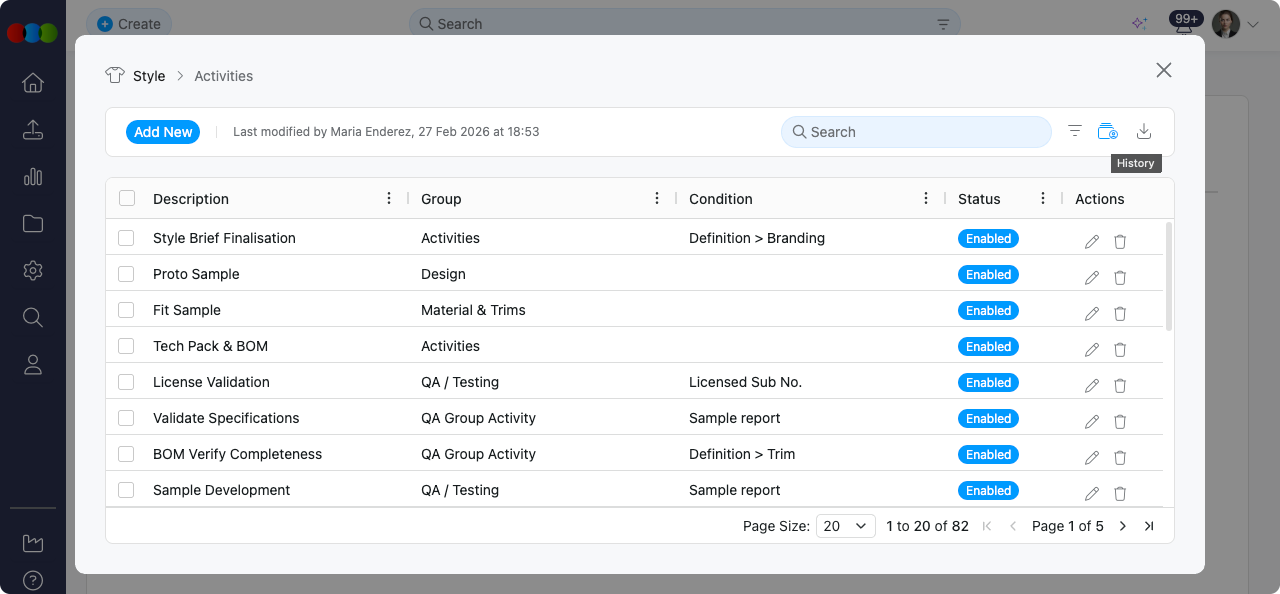Check the Tech Pack & BOM row

pyautogui.click(x=126, y=346)
